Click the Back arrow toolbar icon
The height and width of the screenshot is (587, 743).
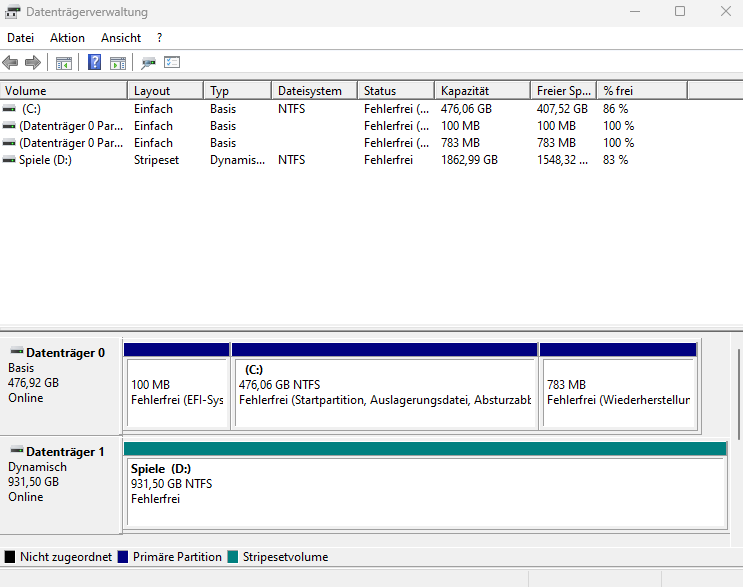tap(10, 63)
